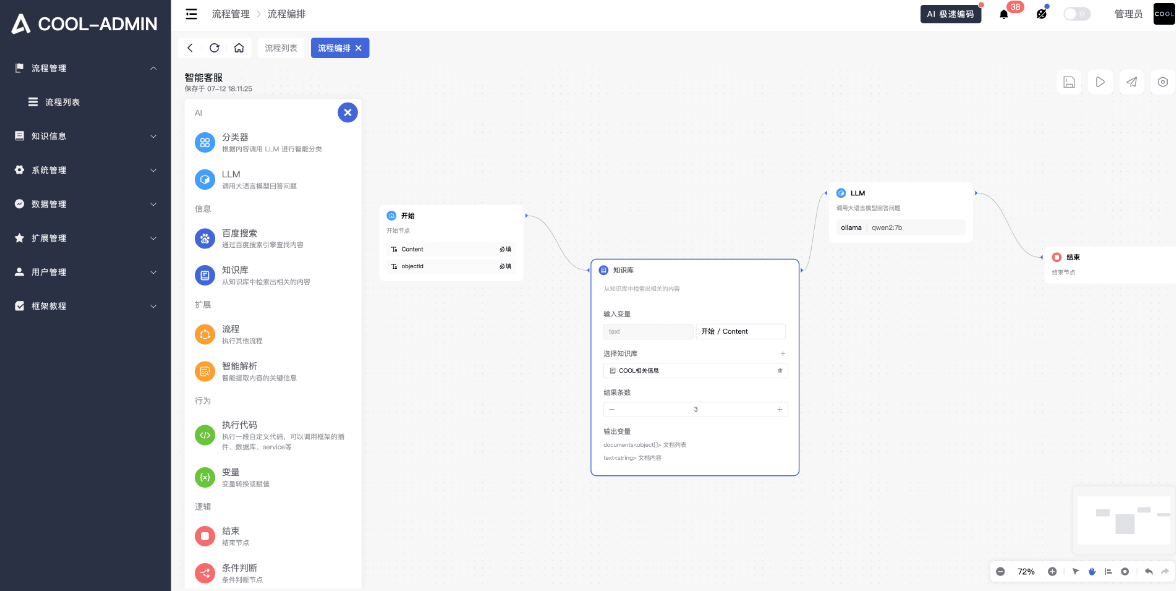Zoom out the canvas with minus button

point(1000,572)
